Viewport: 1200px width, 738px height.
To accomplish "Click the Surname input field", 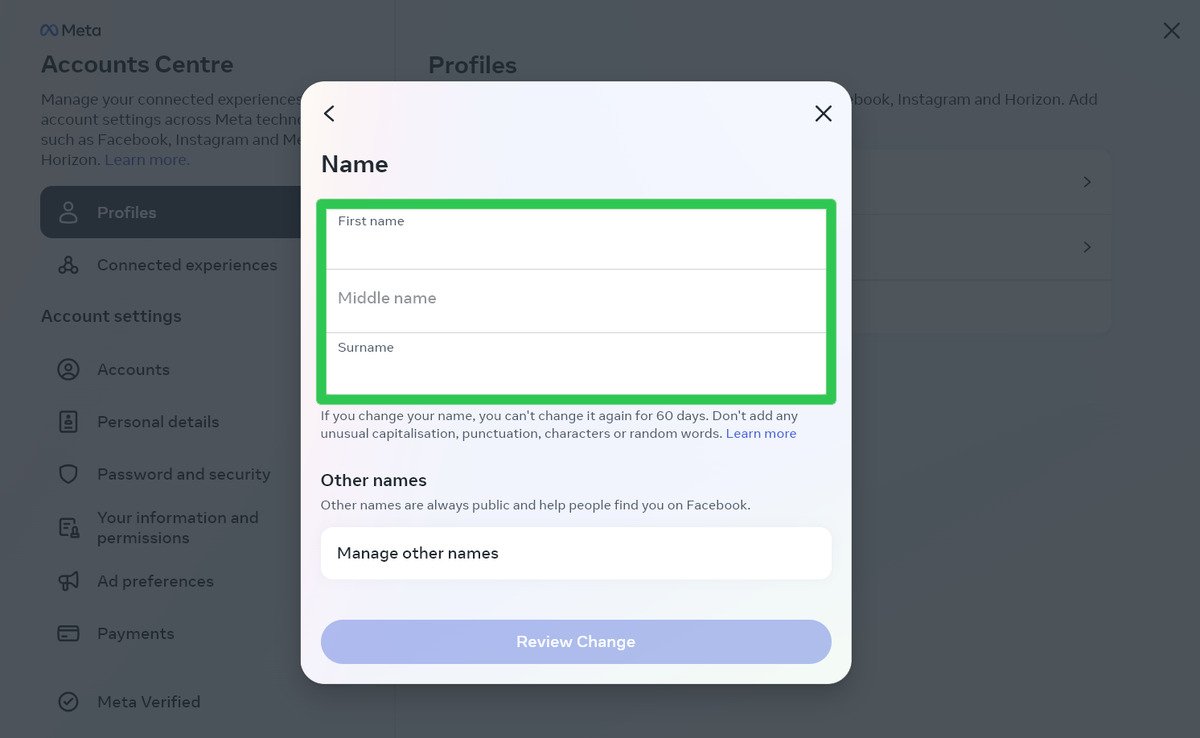I will (576, 365).
